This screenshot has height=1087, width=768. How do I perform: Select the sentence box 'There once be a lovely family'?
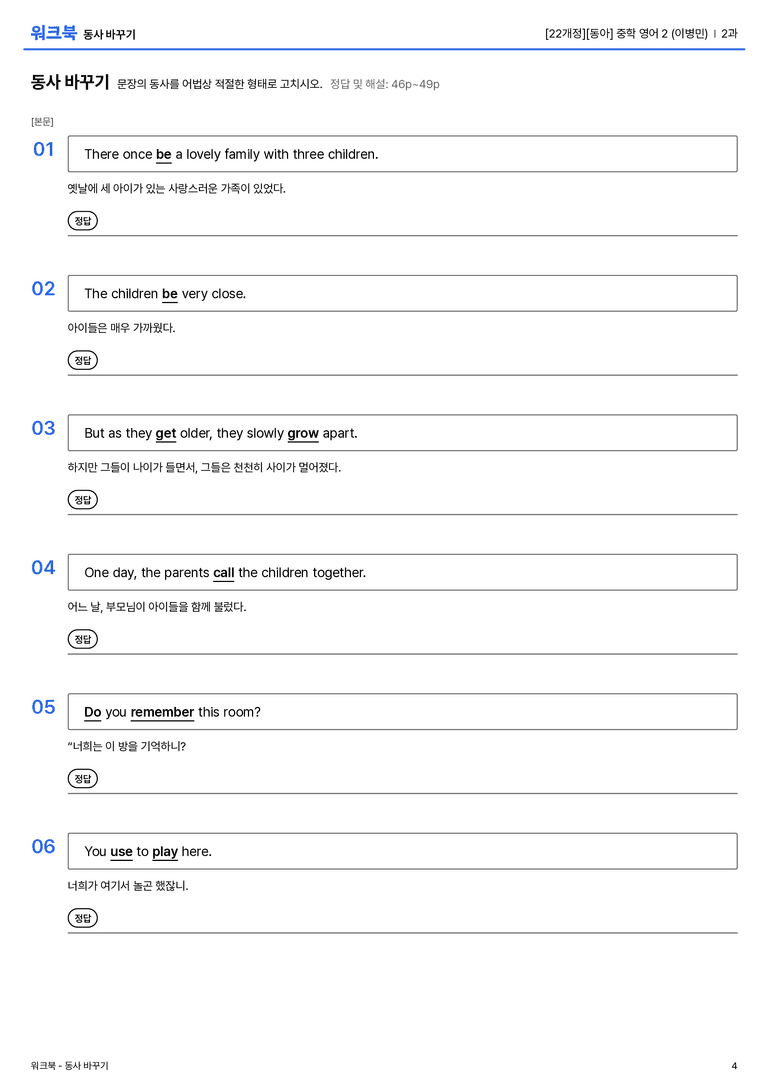click(x=402, y=154)
